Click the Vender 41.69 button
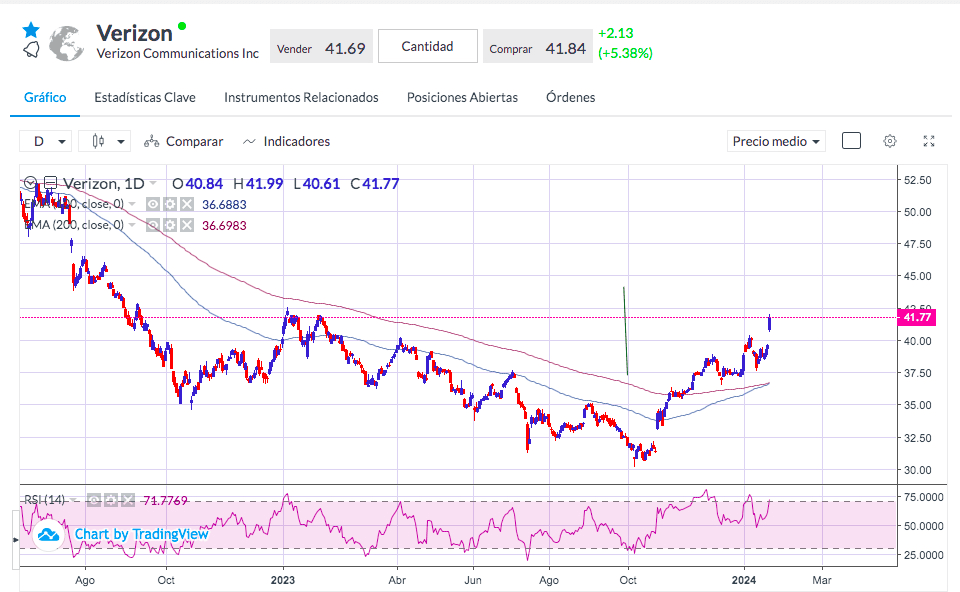The height and width of the screenshot is (592, 960). tap(321, 46)
